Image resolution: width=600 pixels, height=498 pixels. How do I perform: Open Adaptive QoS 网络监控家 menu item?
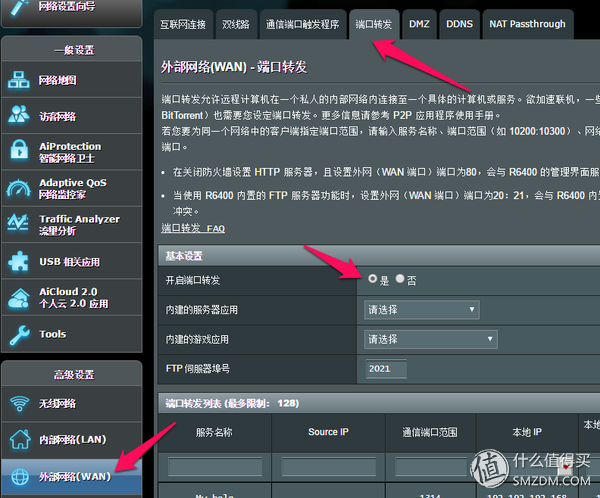coord(72,188)
